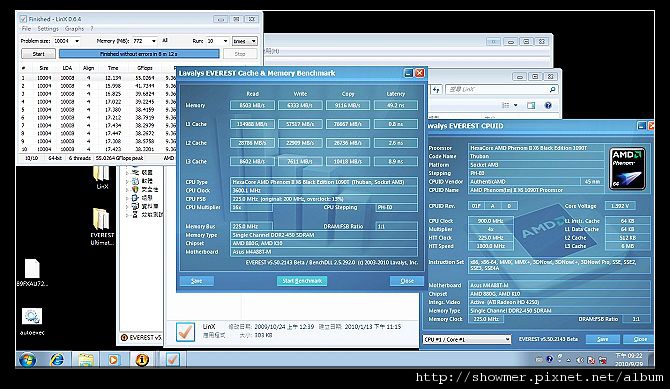The image size is (670, 389).
Task: Expand the Run count dropdown in LinX
Action: (225, 41)
